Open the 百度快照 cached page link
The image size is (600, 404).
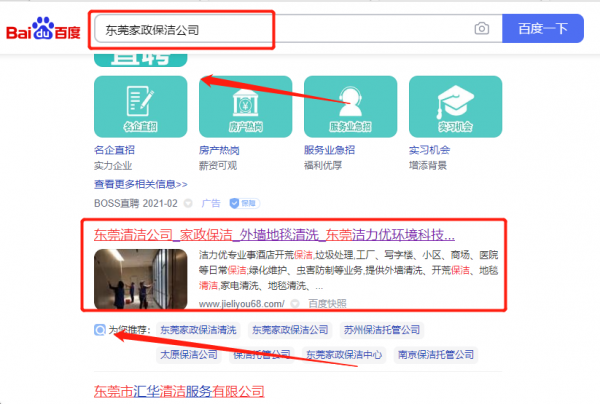(327, 302)
